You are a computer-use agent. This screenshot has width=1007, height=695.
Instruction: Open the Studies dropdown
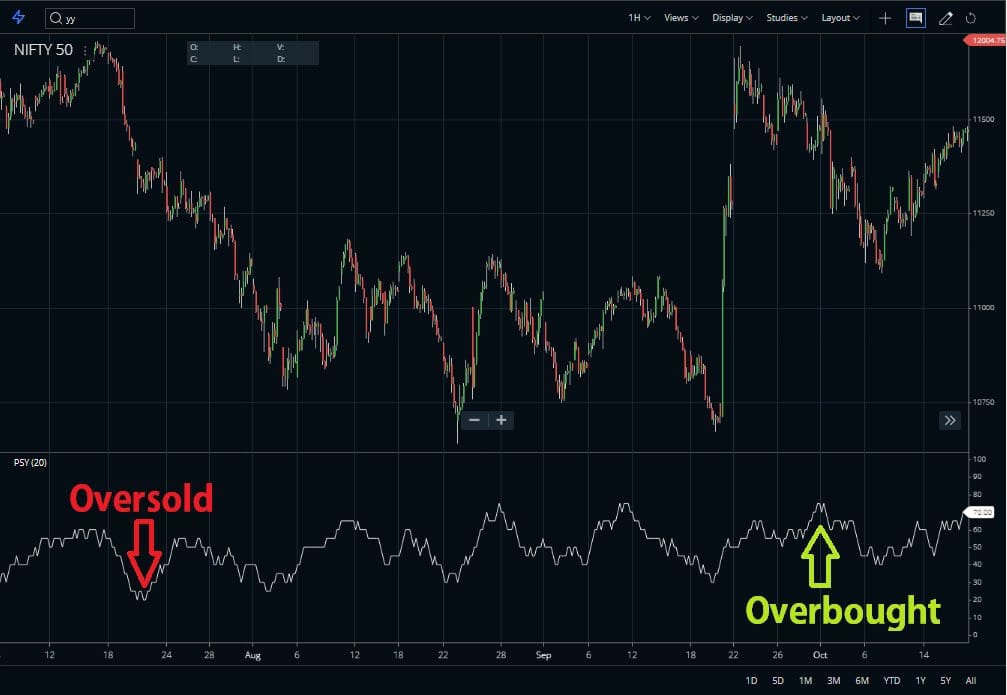point(787,18)
